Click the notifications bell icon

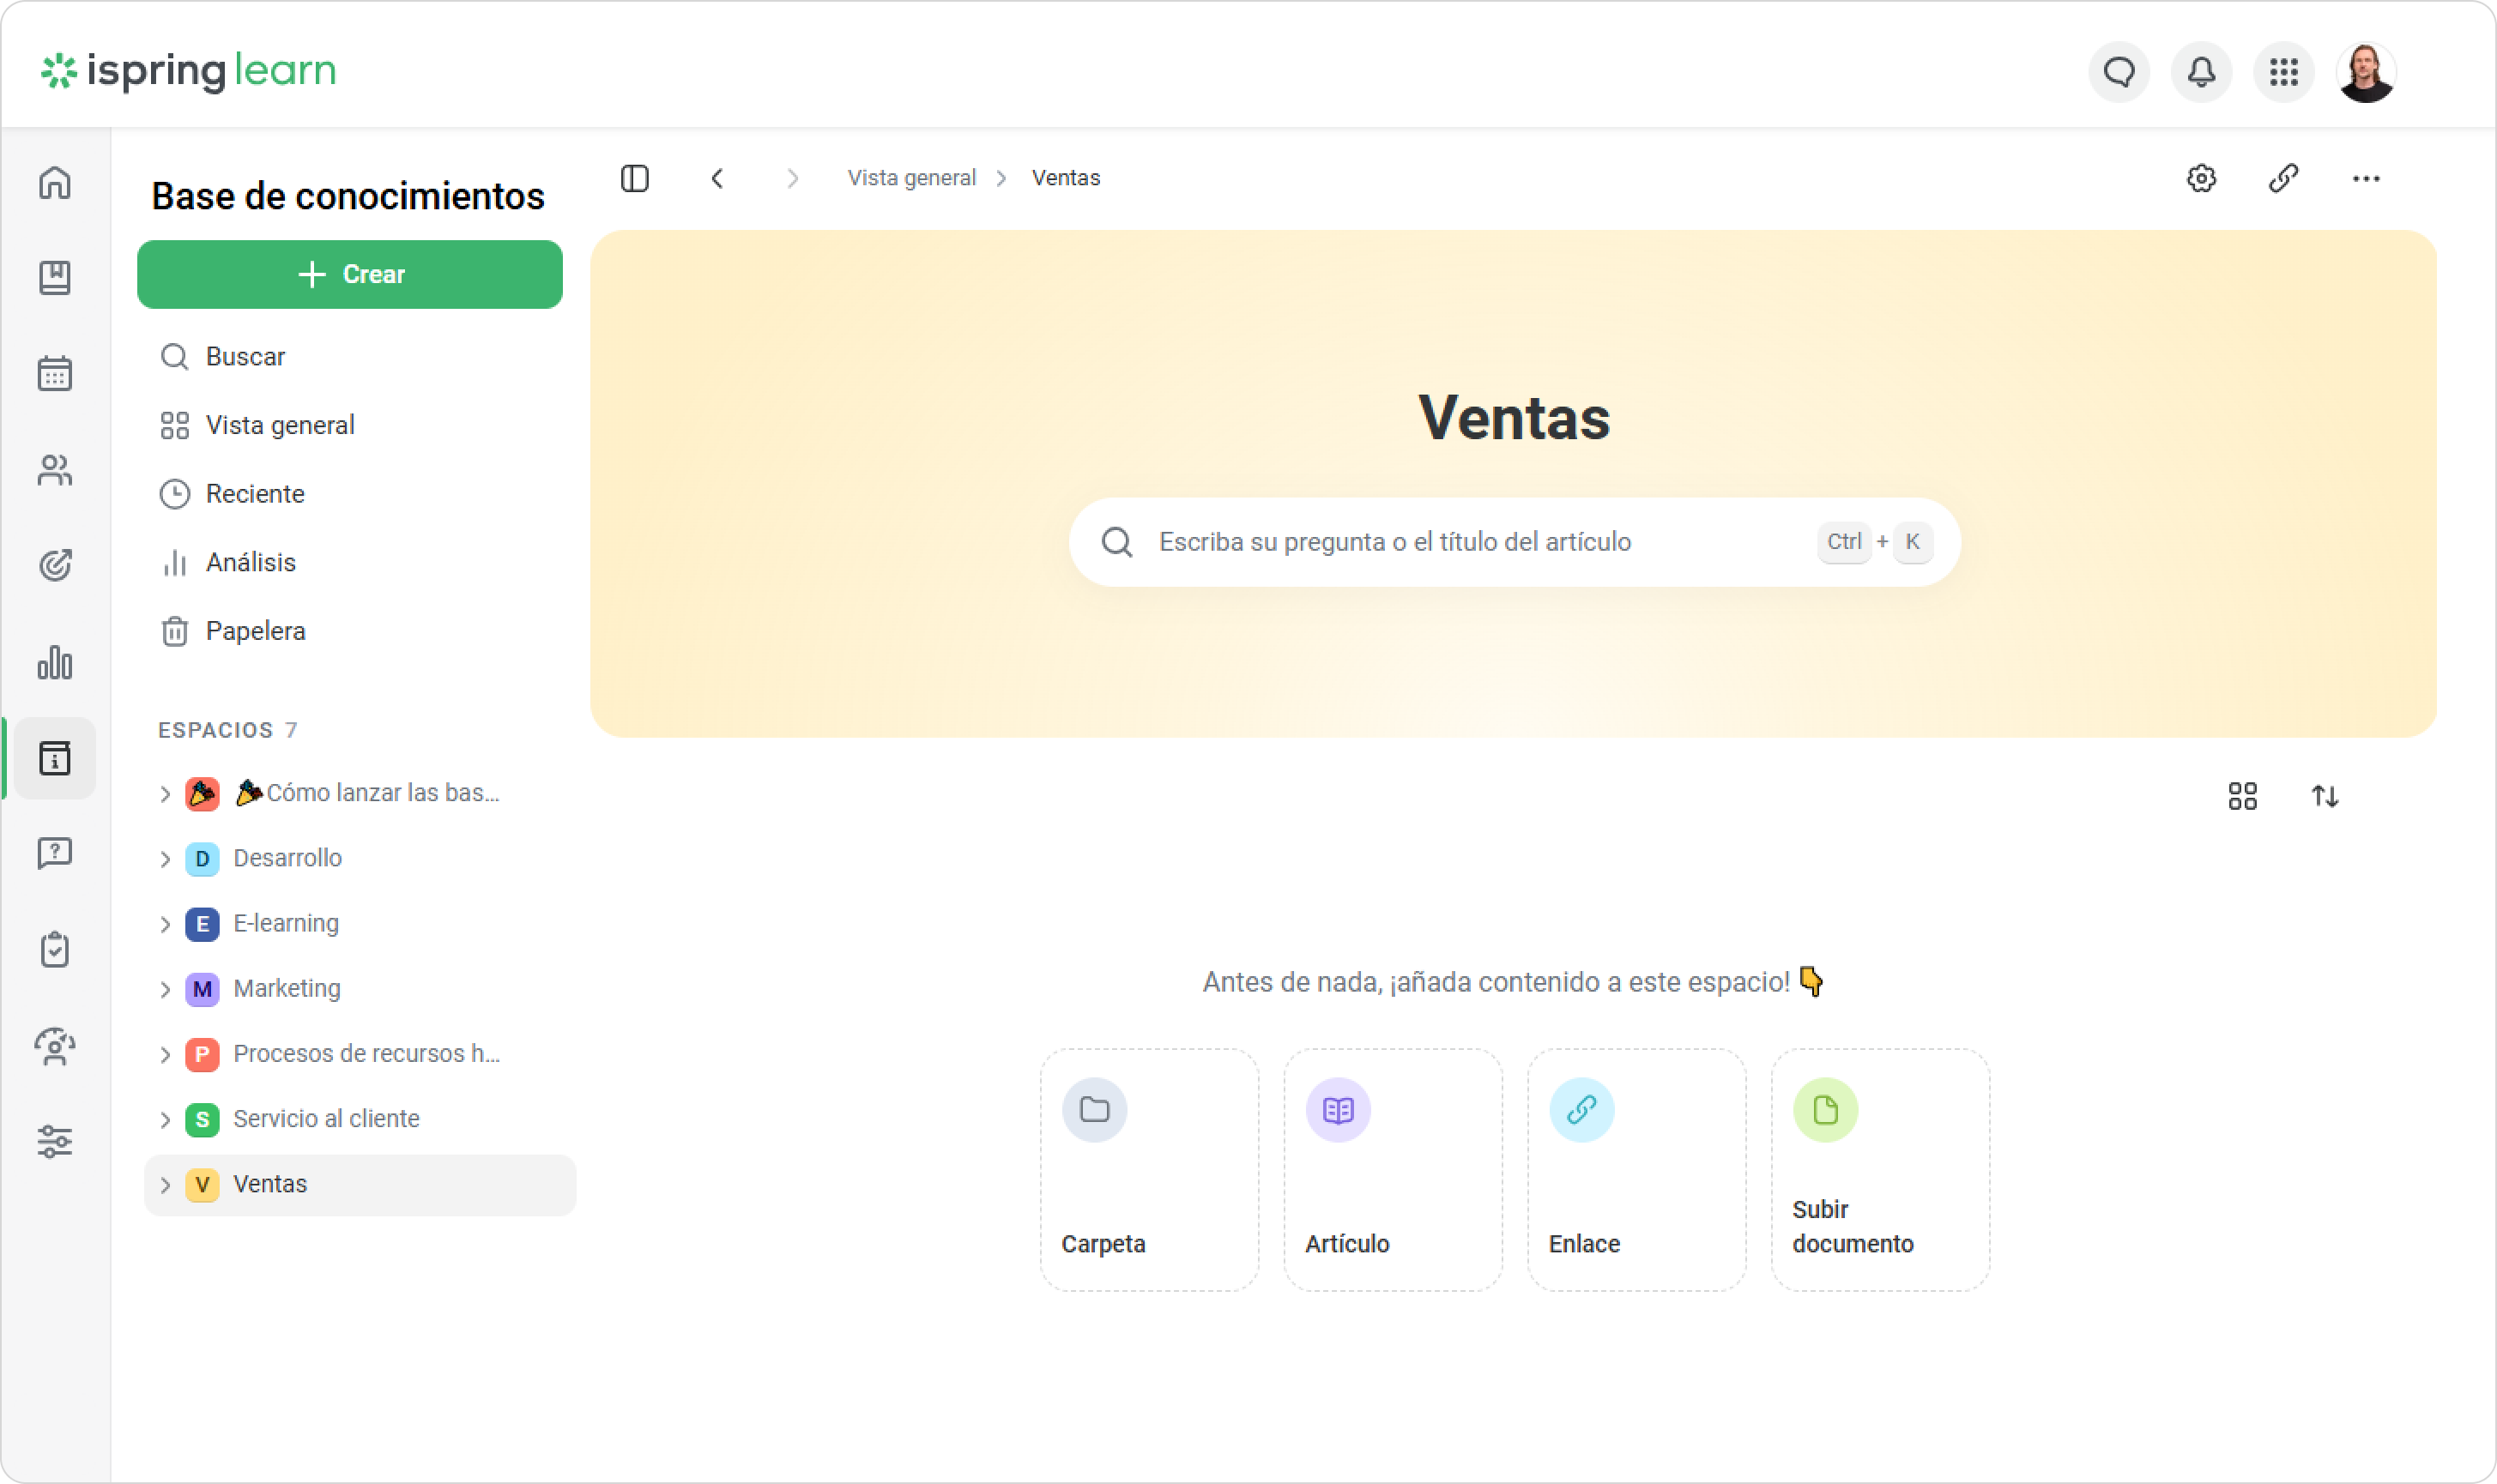click(2201, 72)
